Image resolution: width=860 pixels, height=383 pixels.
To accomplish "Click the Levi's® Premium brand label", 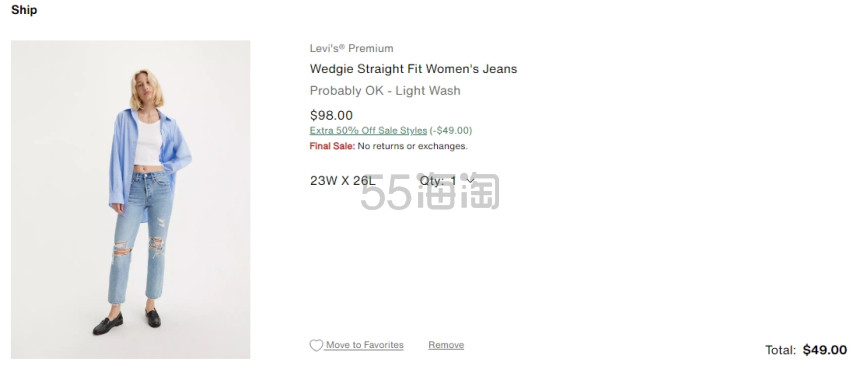I will pos(352,48).
